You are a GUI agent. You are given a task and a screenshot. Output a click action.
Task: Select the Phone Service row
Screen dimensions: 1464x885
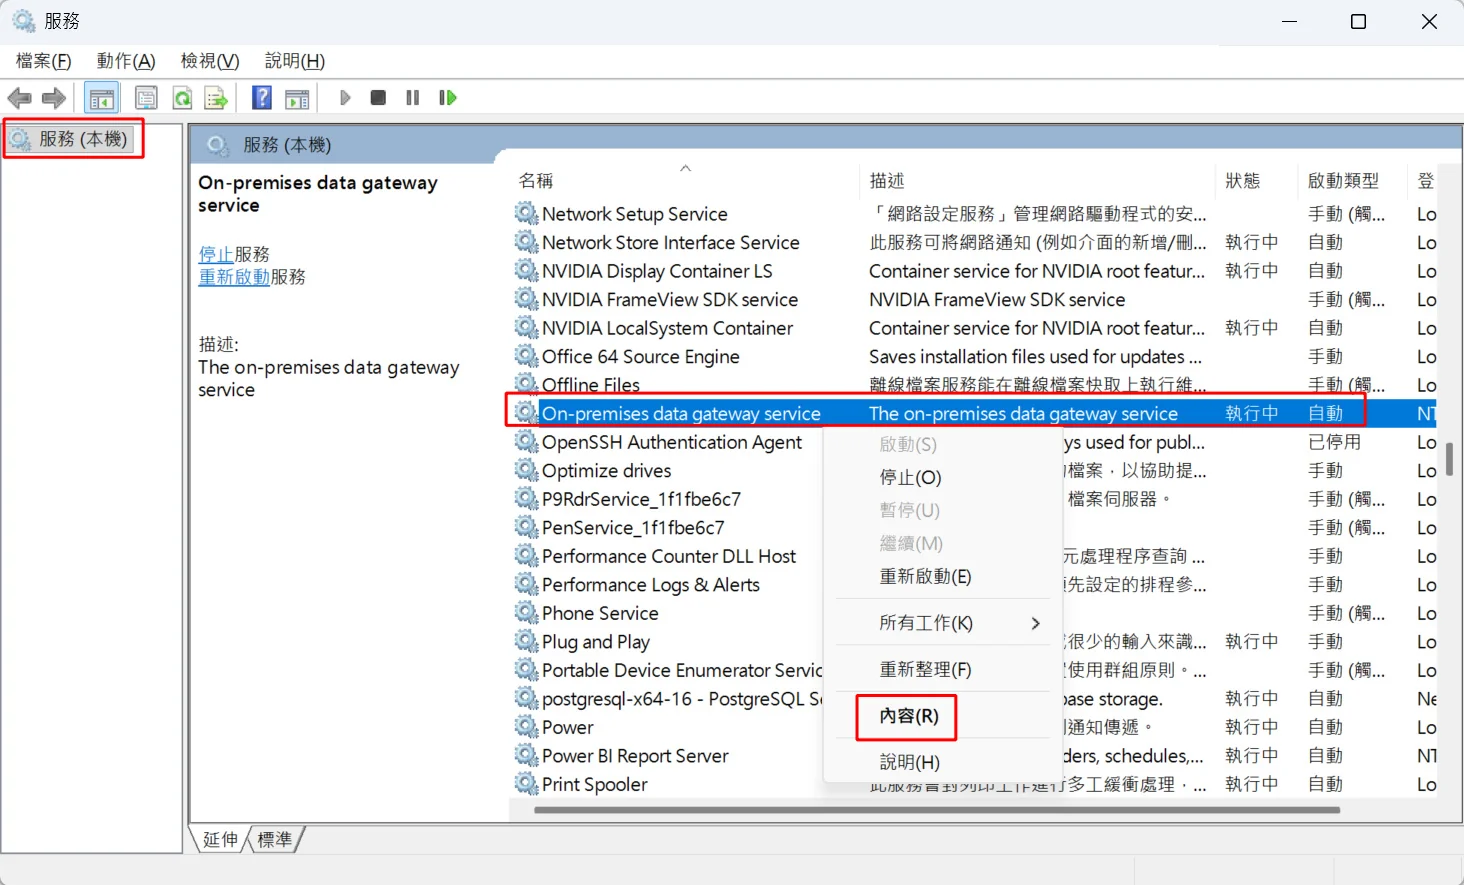coord(974,613)
